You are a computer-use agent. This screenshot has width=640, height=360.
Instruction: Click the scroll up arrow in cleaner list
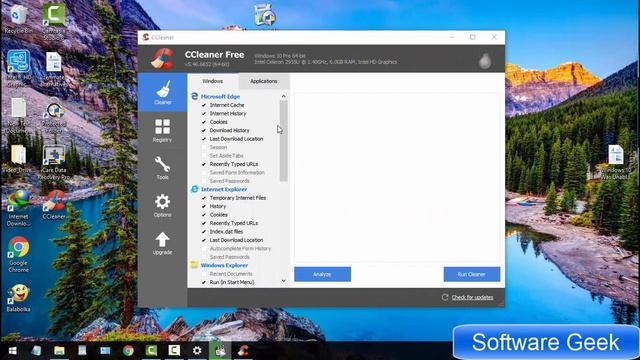point(284,96)
